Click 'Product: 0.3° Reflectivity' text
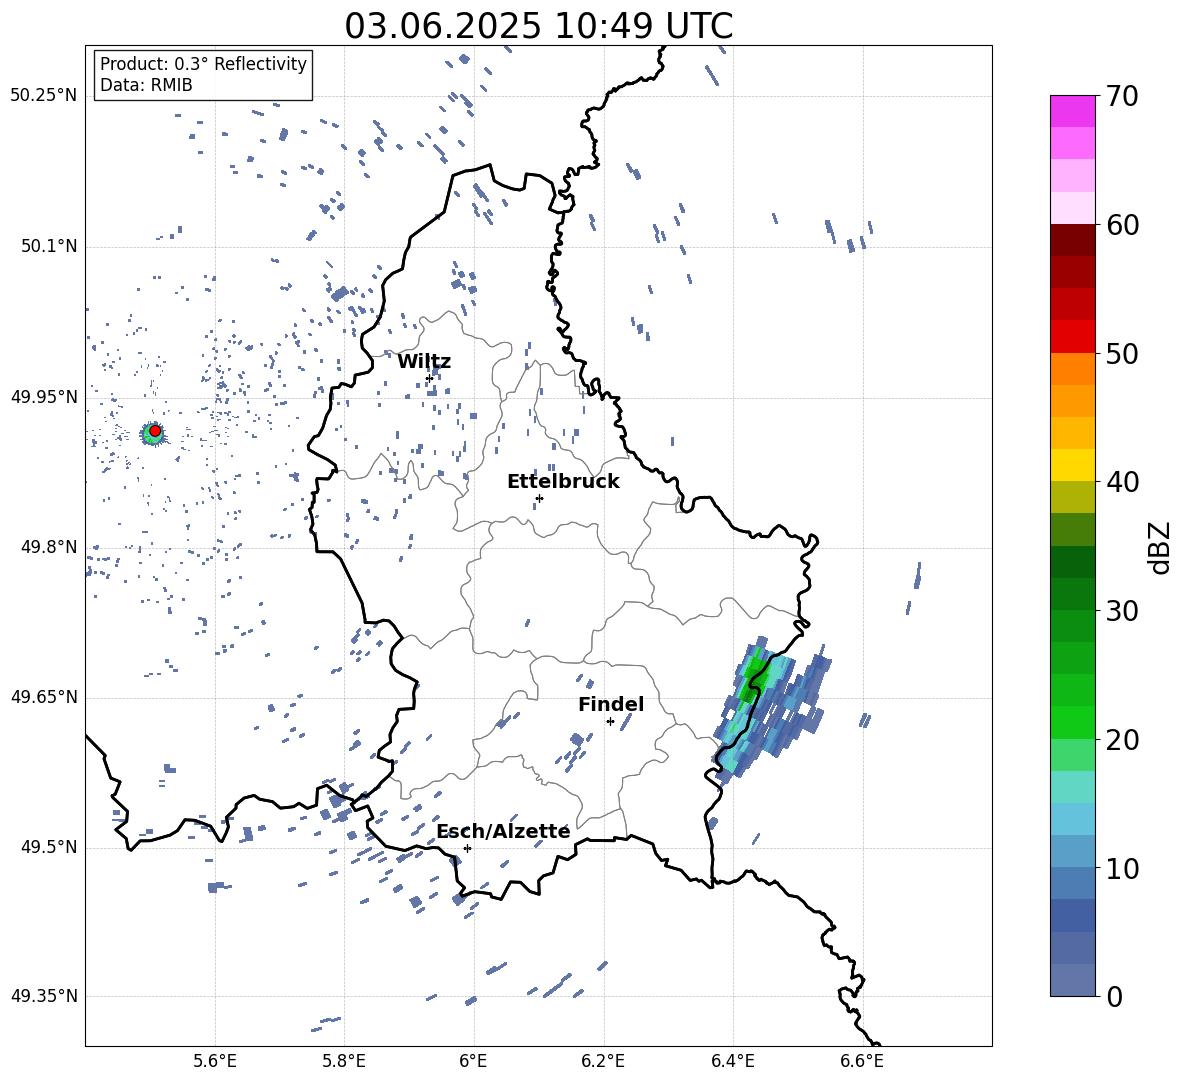This screenshot has width=1184, height=1081. click(x=203, y=64)
